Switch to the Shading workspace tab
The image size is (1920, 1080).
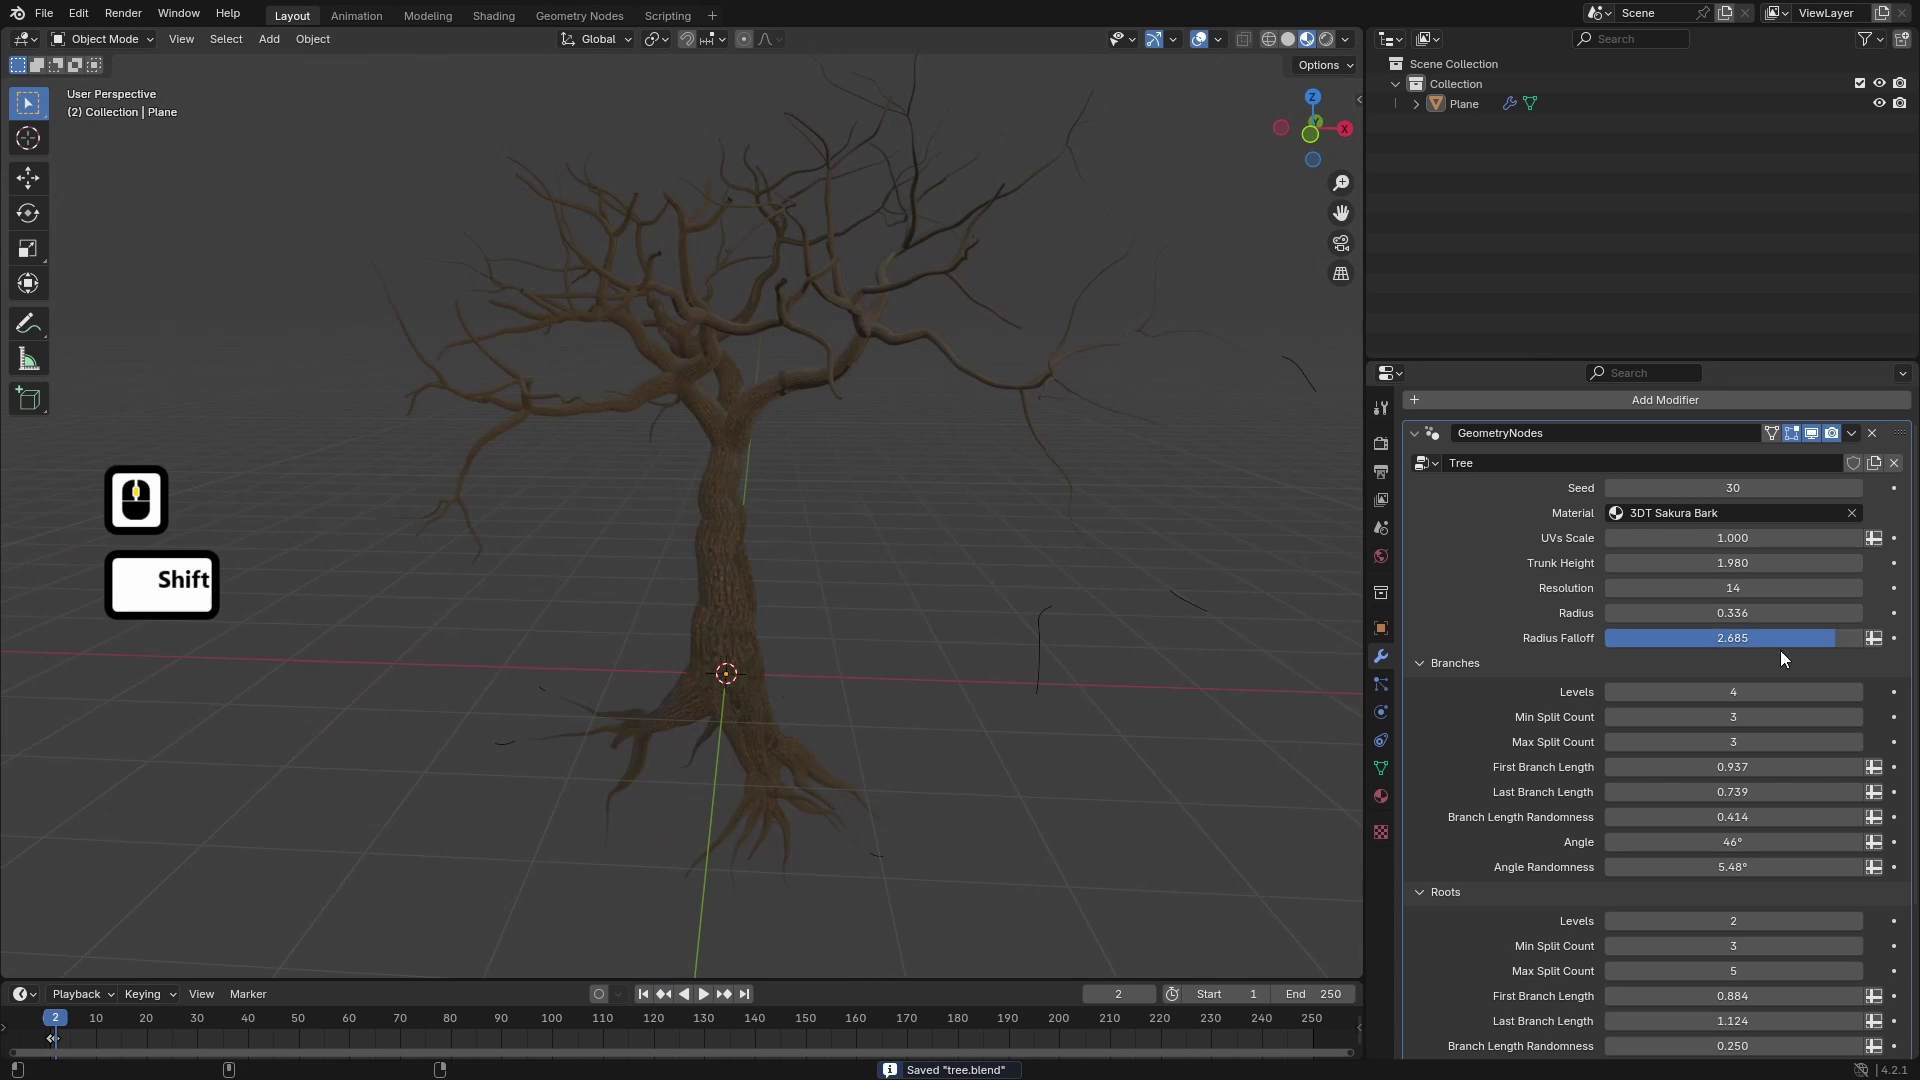492,15
